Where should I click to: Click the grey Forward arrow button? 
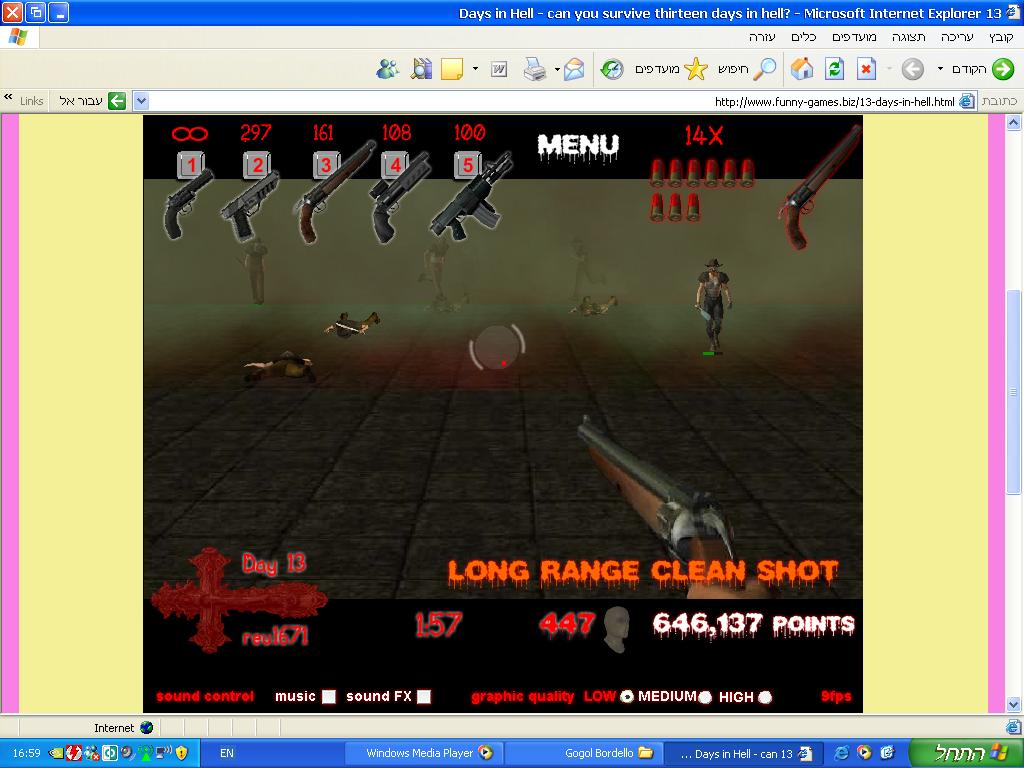click(x=912, y=69)
